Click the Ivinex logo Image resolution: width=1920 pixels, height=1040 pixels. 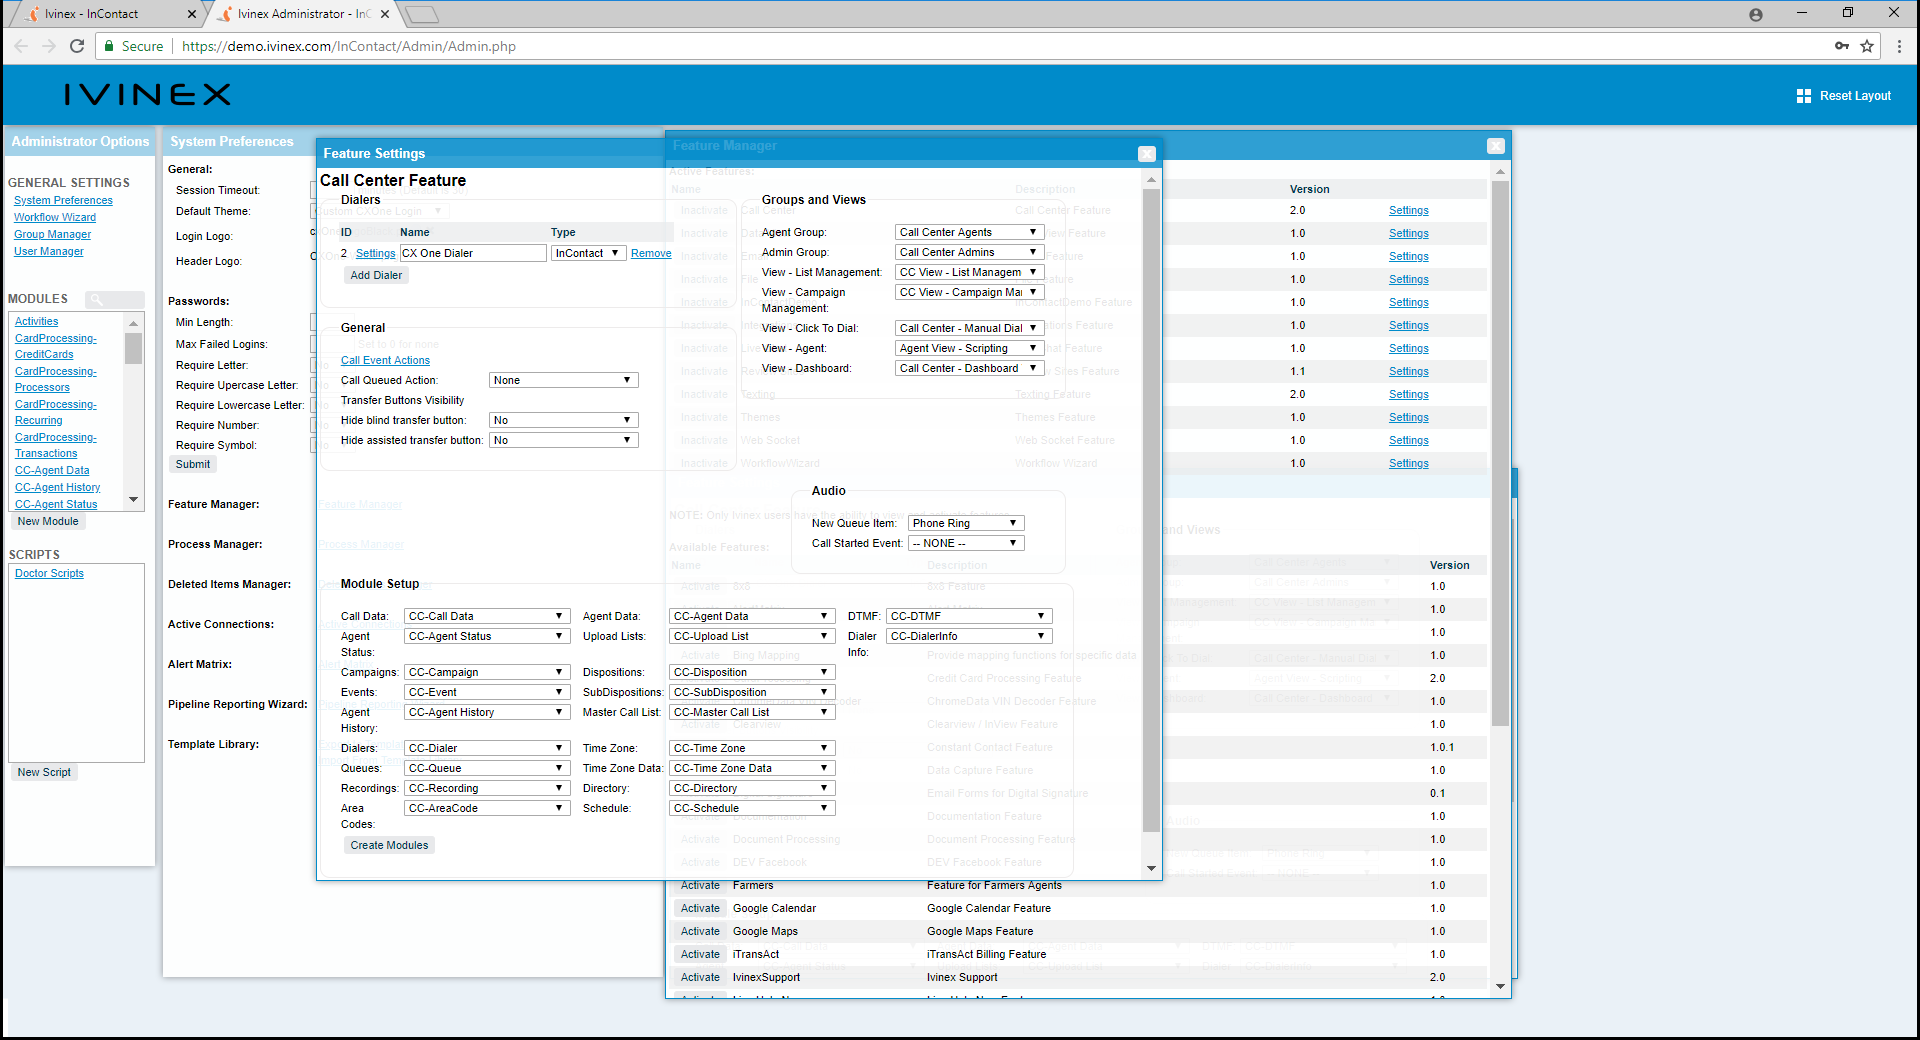[x=148, y=95]
